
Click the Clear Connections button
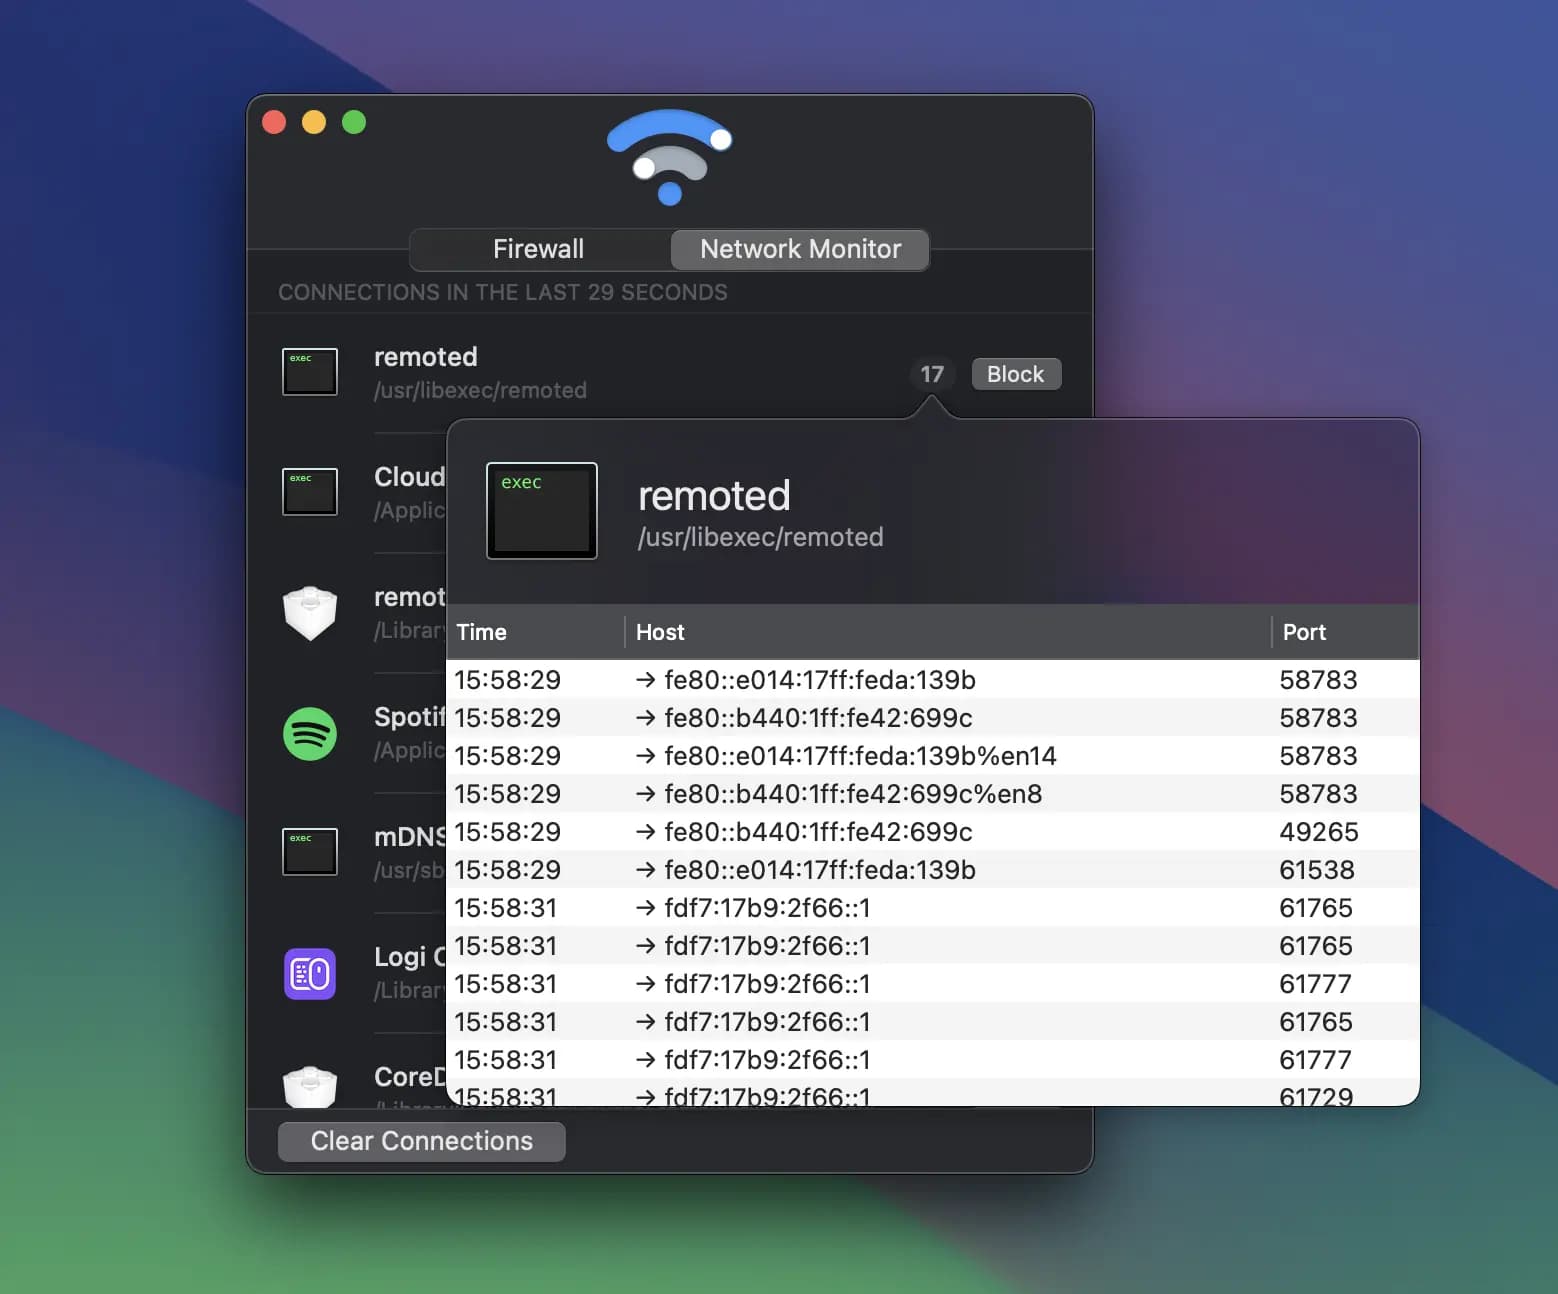coord(421,1141)
